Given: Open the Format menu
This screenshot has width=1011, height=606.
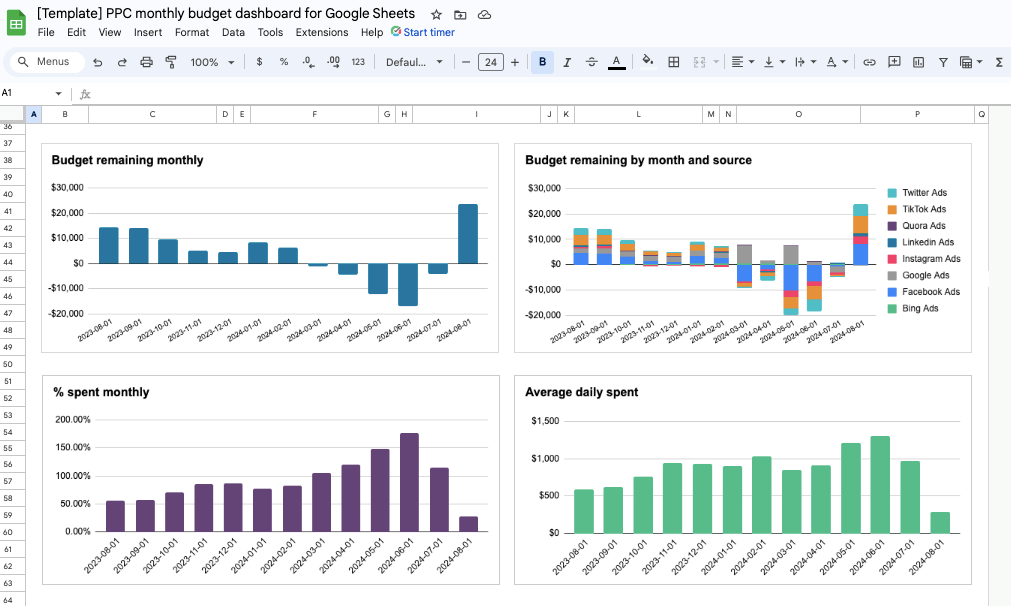Looking at the screenshot, I should click(x=191, y=32).
